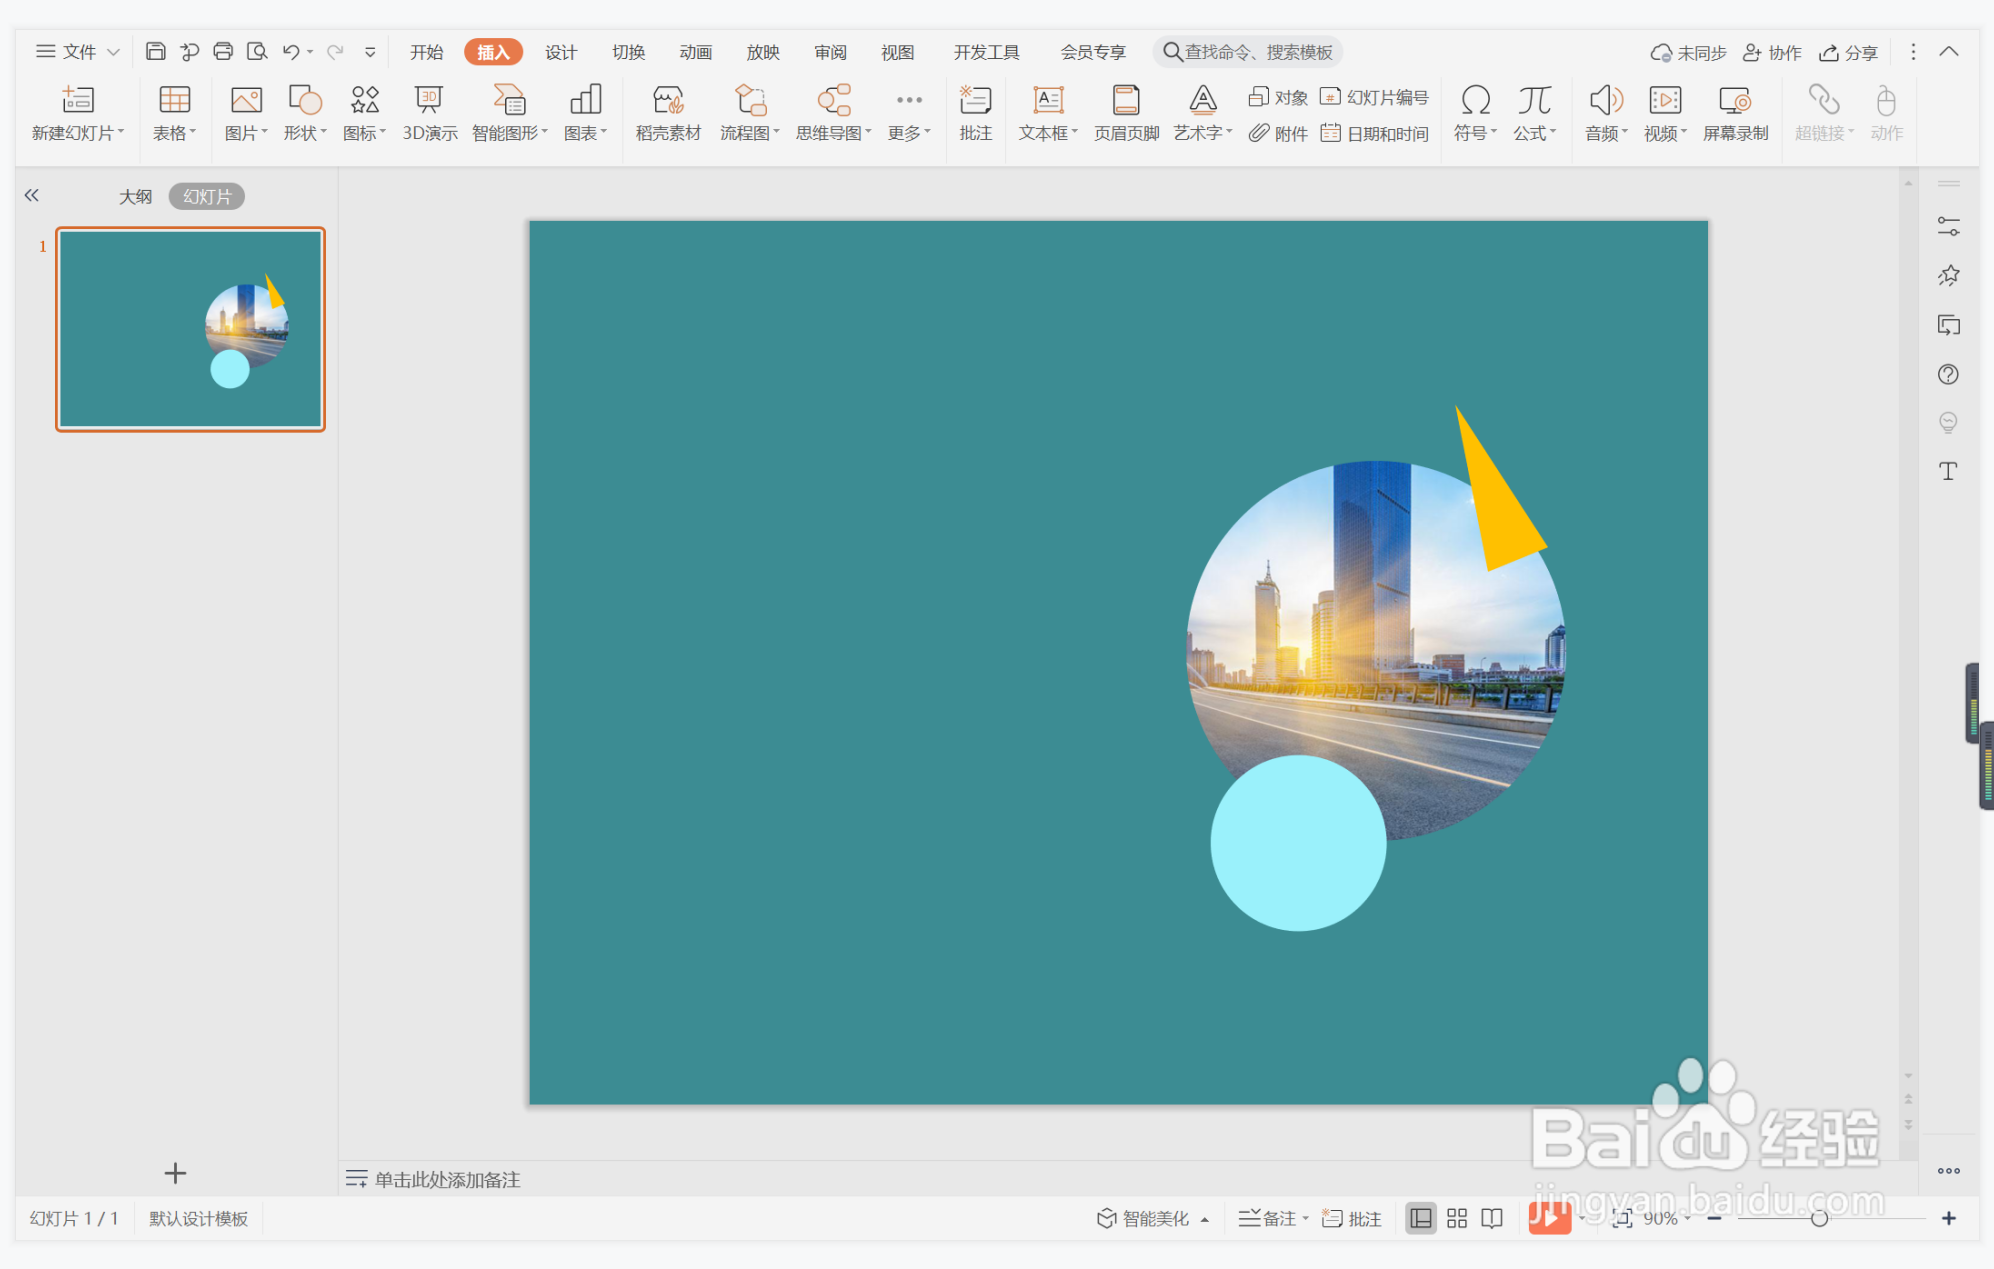The height and width of the screenshot is (1269, 1994).
Task: Select slide 1 thumbnail in panel
Action: tap(190, 329)
